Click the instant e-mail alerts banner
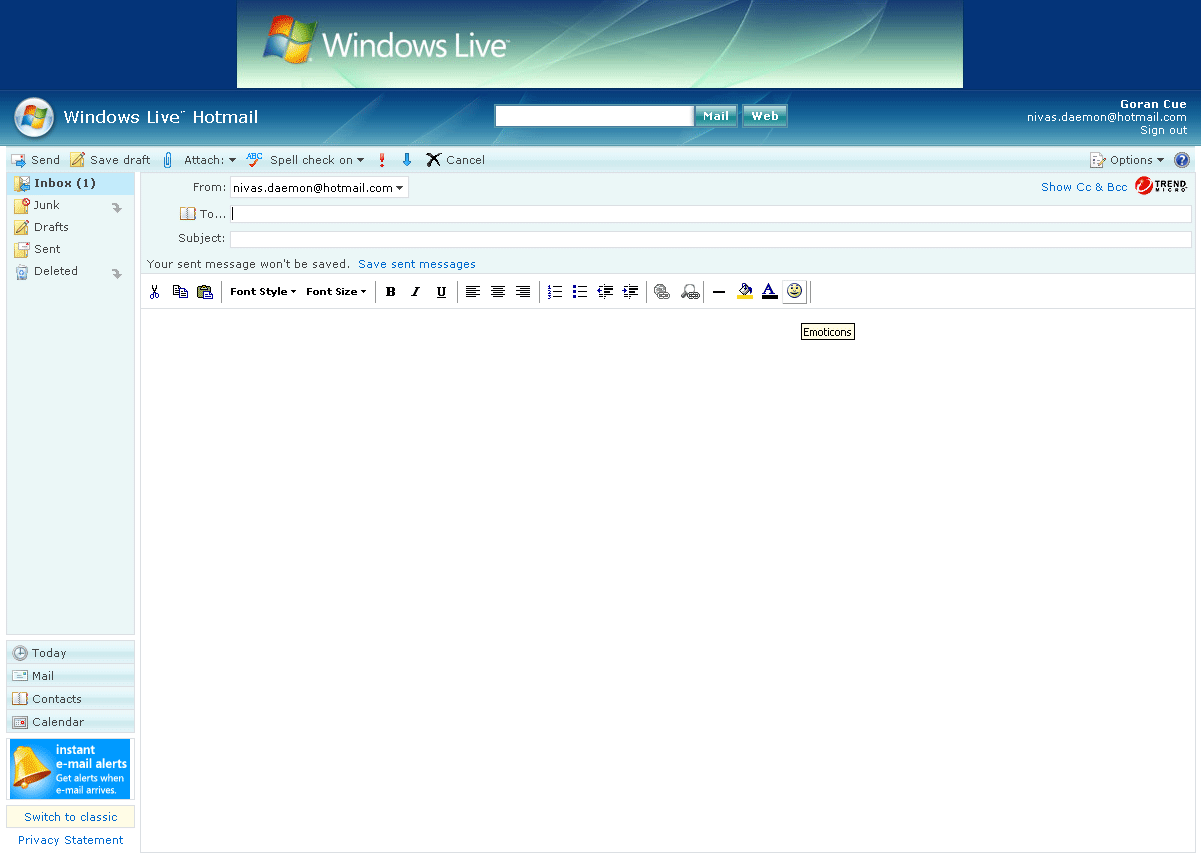Screen dimensions: 1201x856 click(70, 769)
